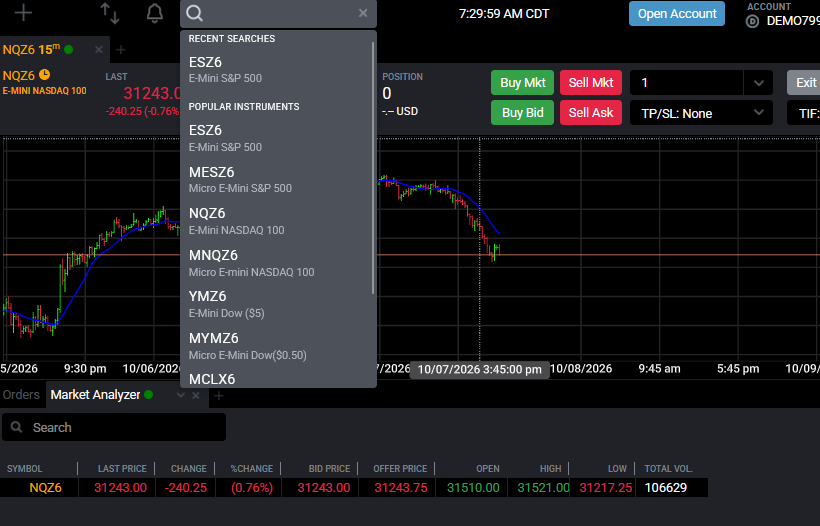Select MYMZ6 Micro E-Mini Dow($0.50)
This screenshot has width=820, height=526.
tap(277, 346)
